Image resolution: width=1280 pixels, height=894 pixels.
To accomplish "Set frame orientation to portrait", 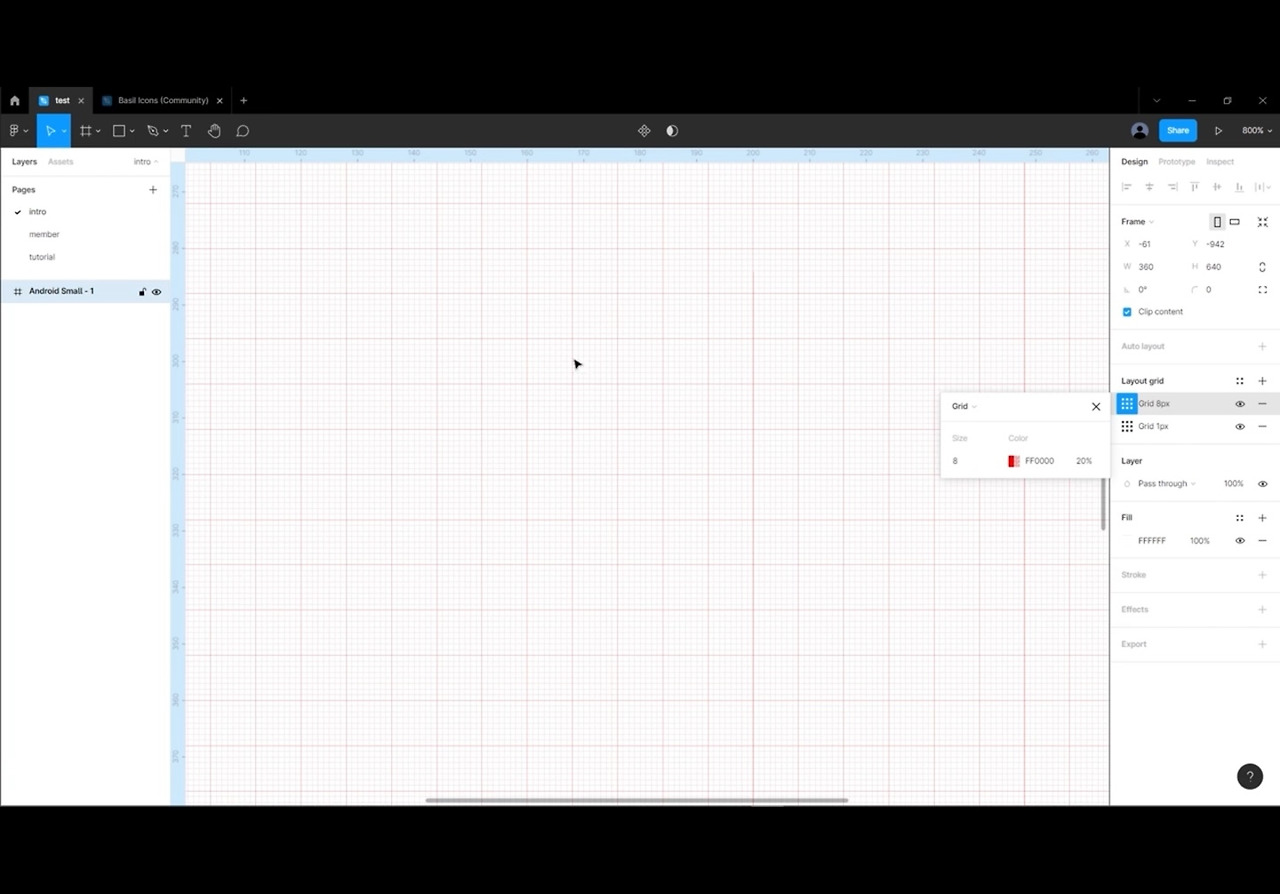I will click(x=1217, y=222).
